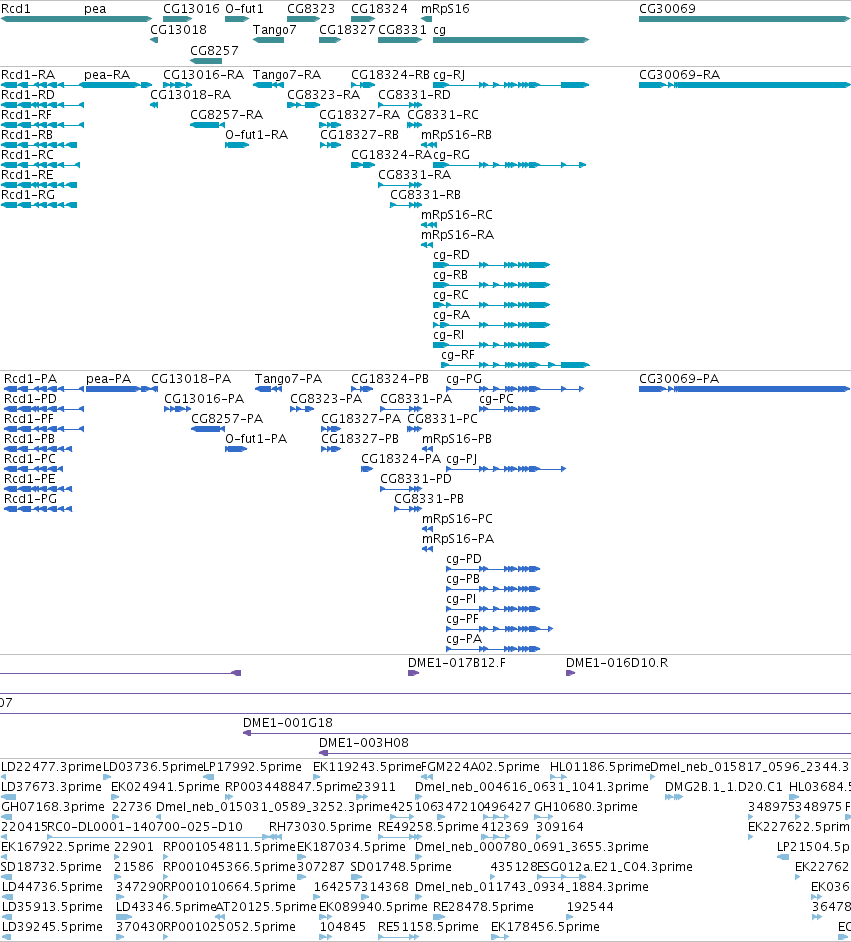Image resolution: width=851 pixels, height=942 pixels.
Task: Click the mRpS16-PA CDS label
Action: pyautogui.click(x=458, y=539)
